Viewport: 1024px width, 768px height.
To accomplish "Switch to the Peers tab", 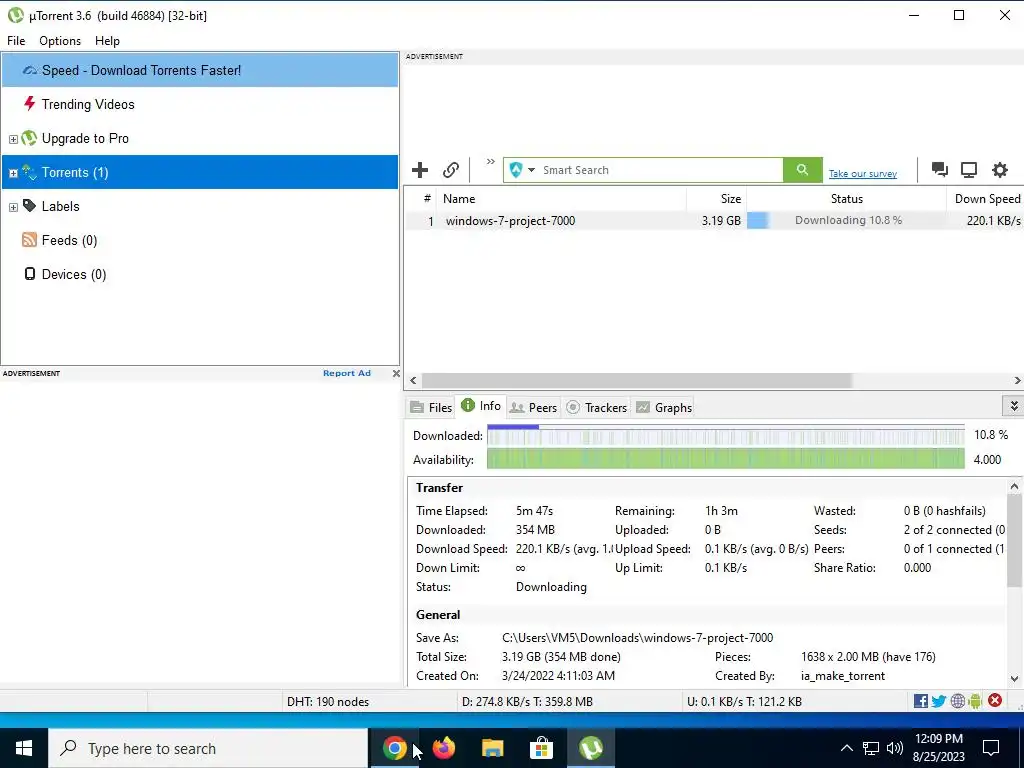I will (533, 408).
